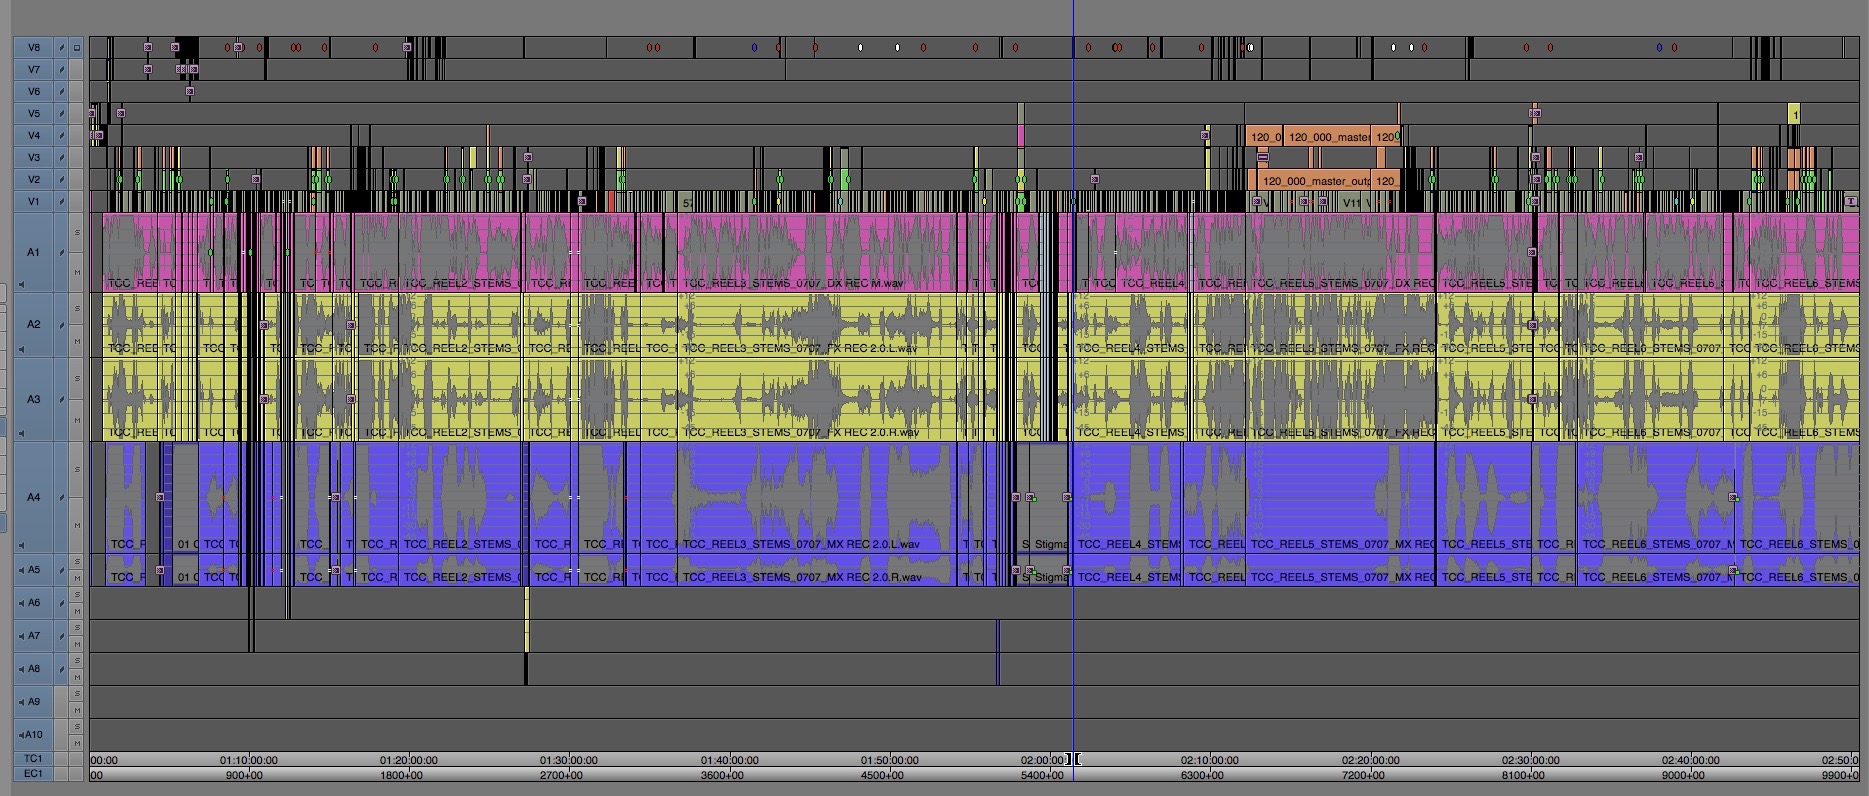The width and height of the screenshot is (1869, 796).
Task: Click the sync lock icon for V8
Action: (x=62, y=47)
